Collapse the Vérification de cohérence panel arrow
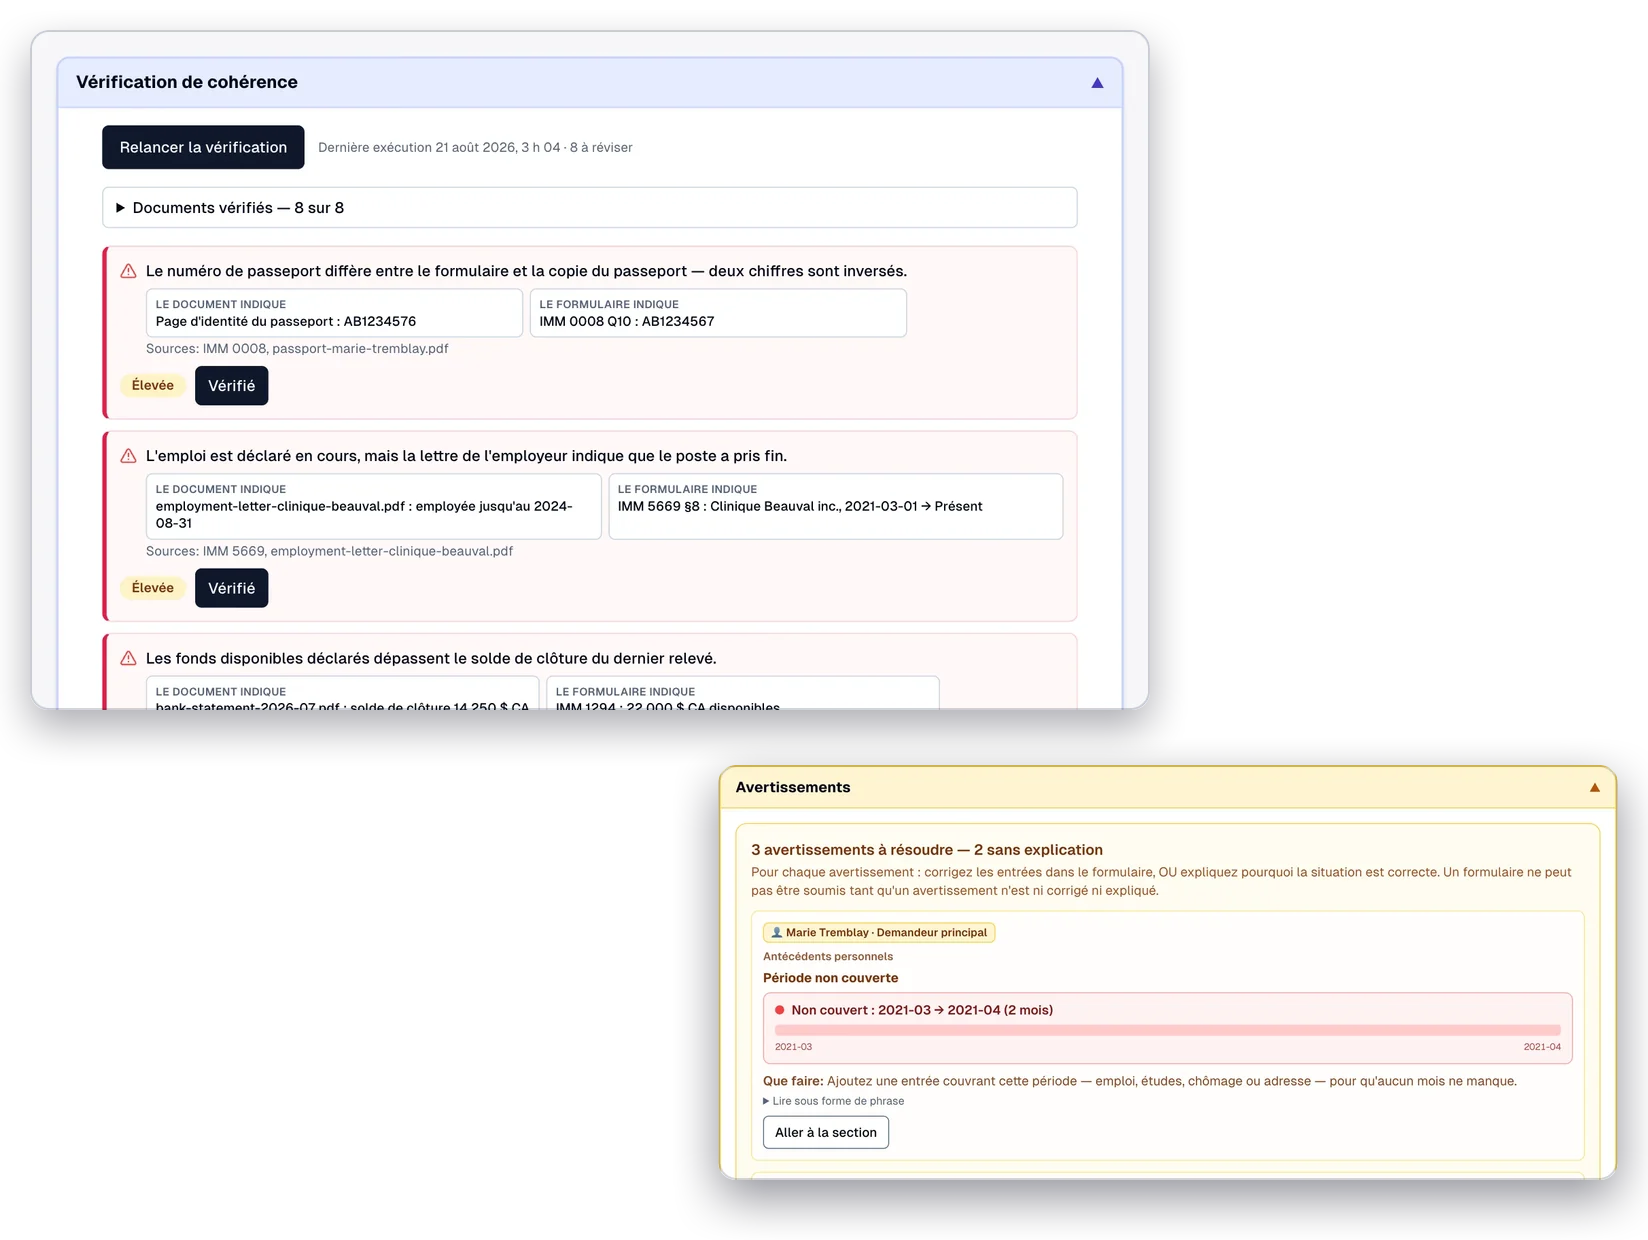 [1097, 83]
